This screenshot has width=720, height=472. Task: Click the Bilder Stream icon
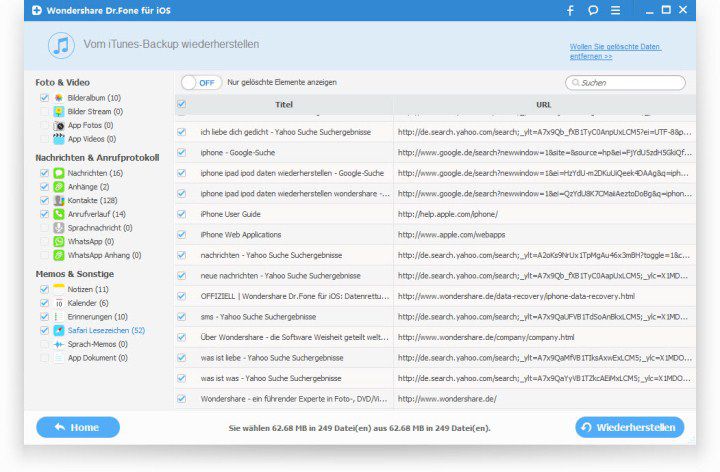click(59, 112)
